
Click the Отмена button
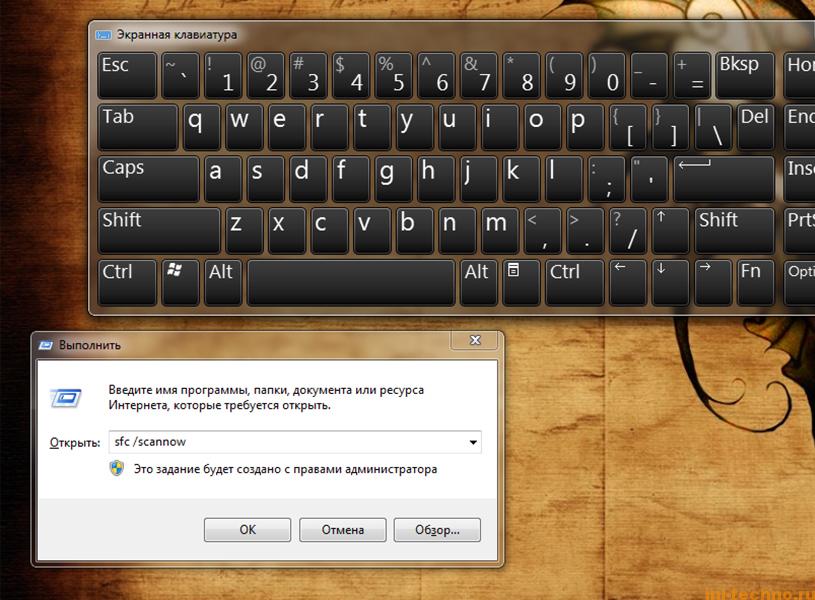coord(343,530)
